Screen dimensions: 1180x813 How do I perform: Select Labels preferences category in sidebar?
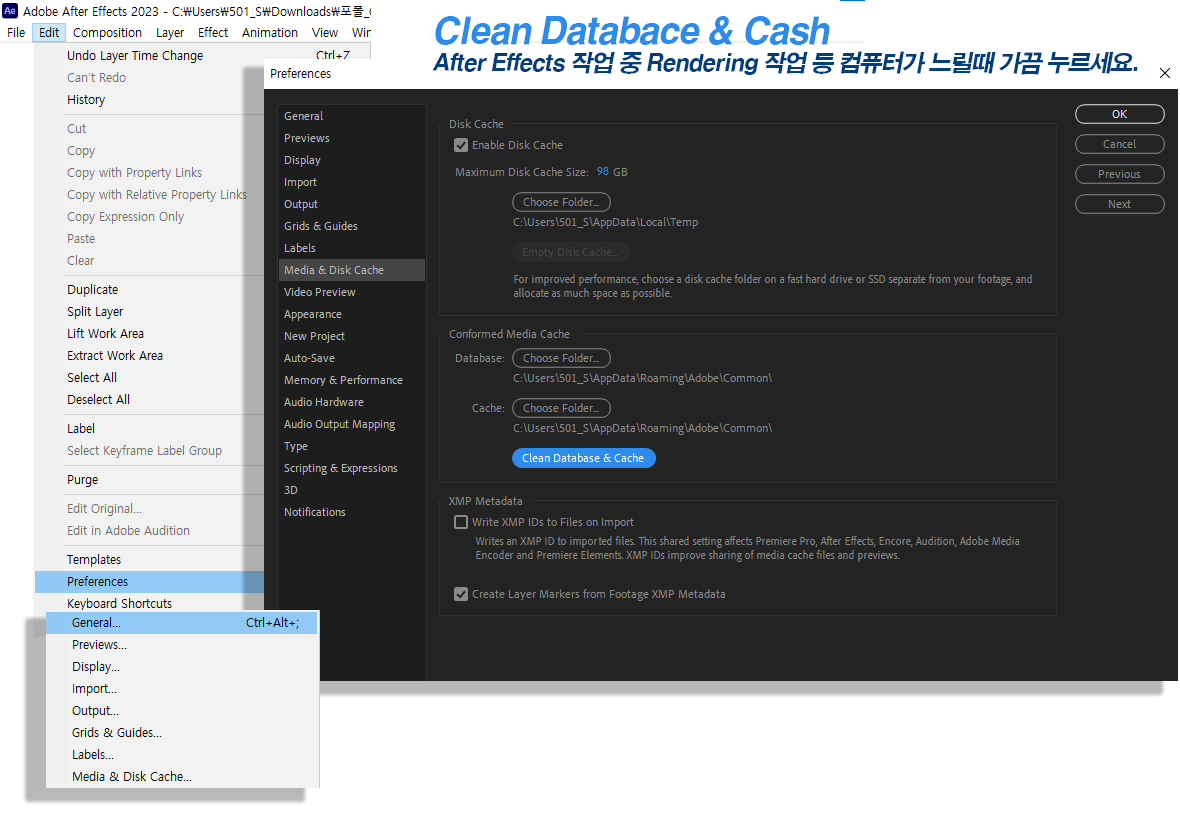coord(351,248)
